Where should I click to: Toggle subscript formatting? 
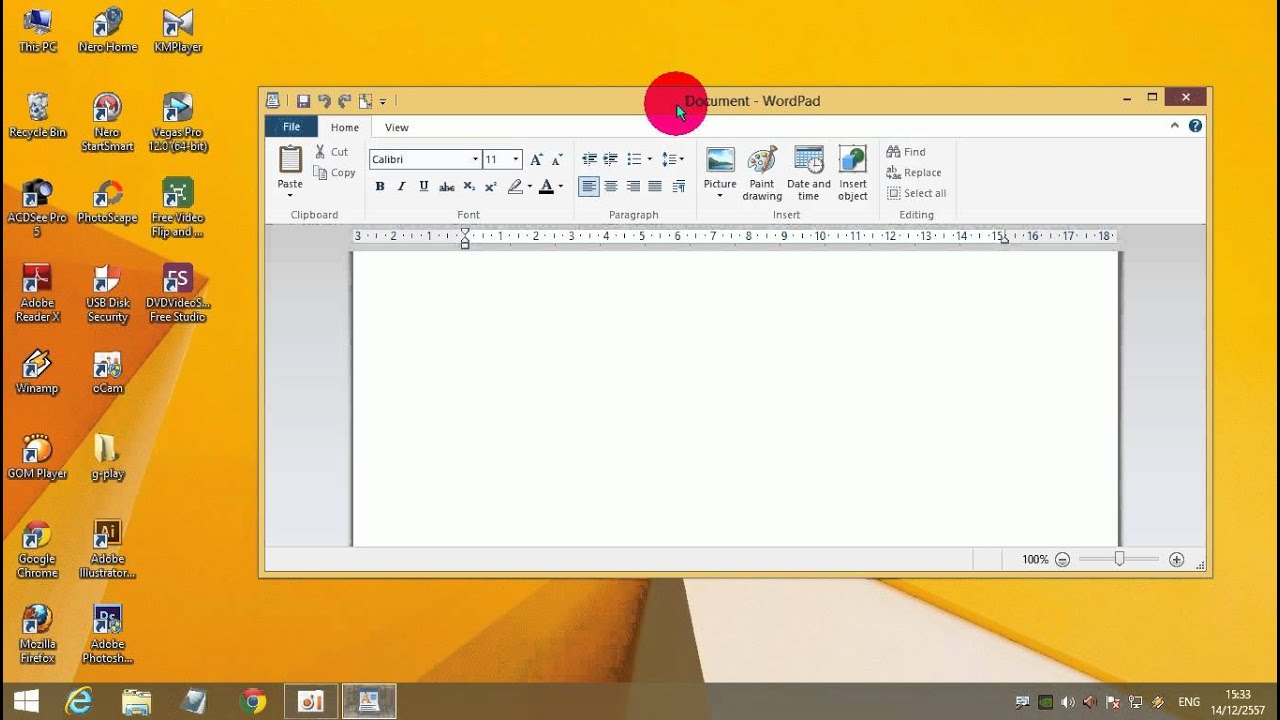[x=469, y=186]
